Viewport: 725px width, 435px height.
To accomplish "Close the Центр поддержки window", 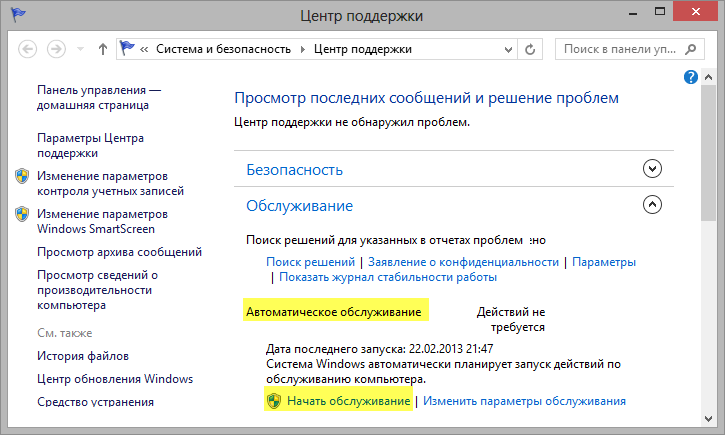I will tap(696, 12).
